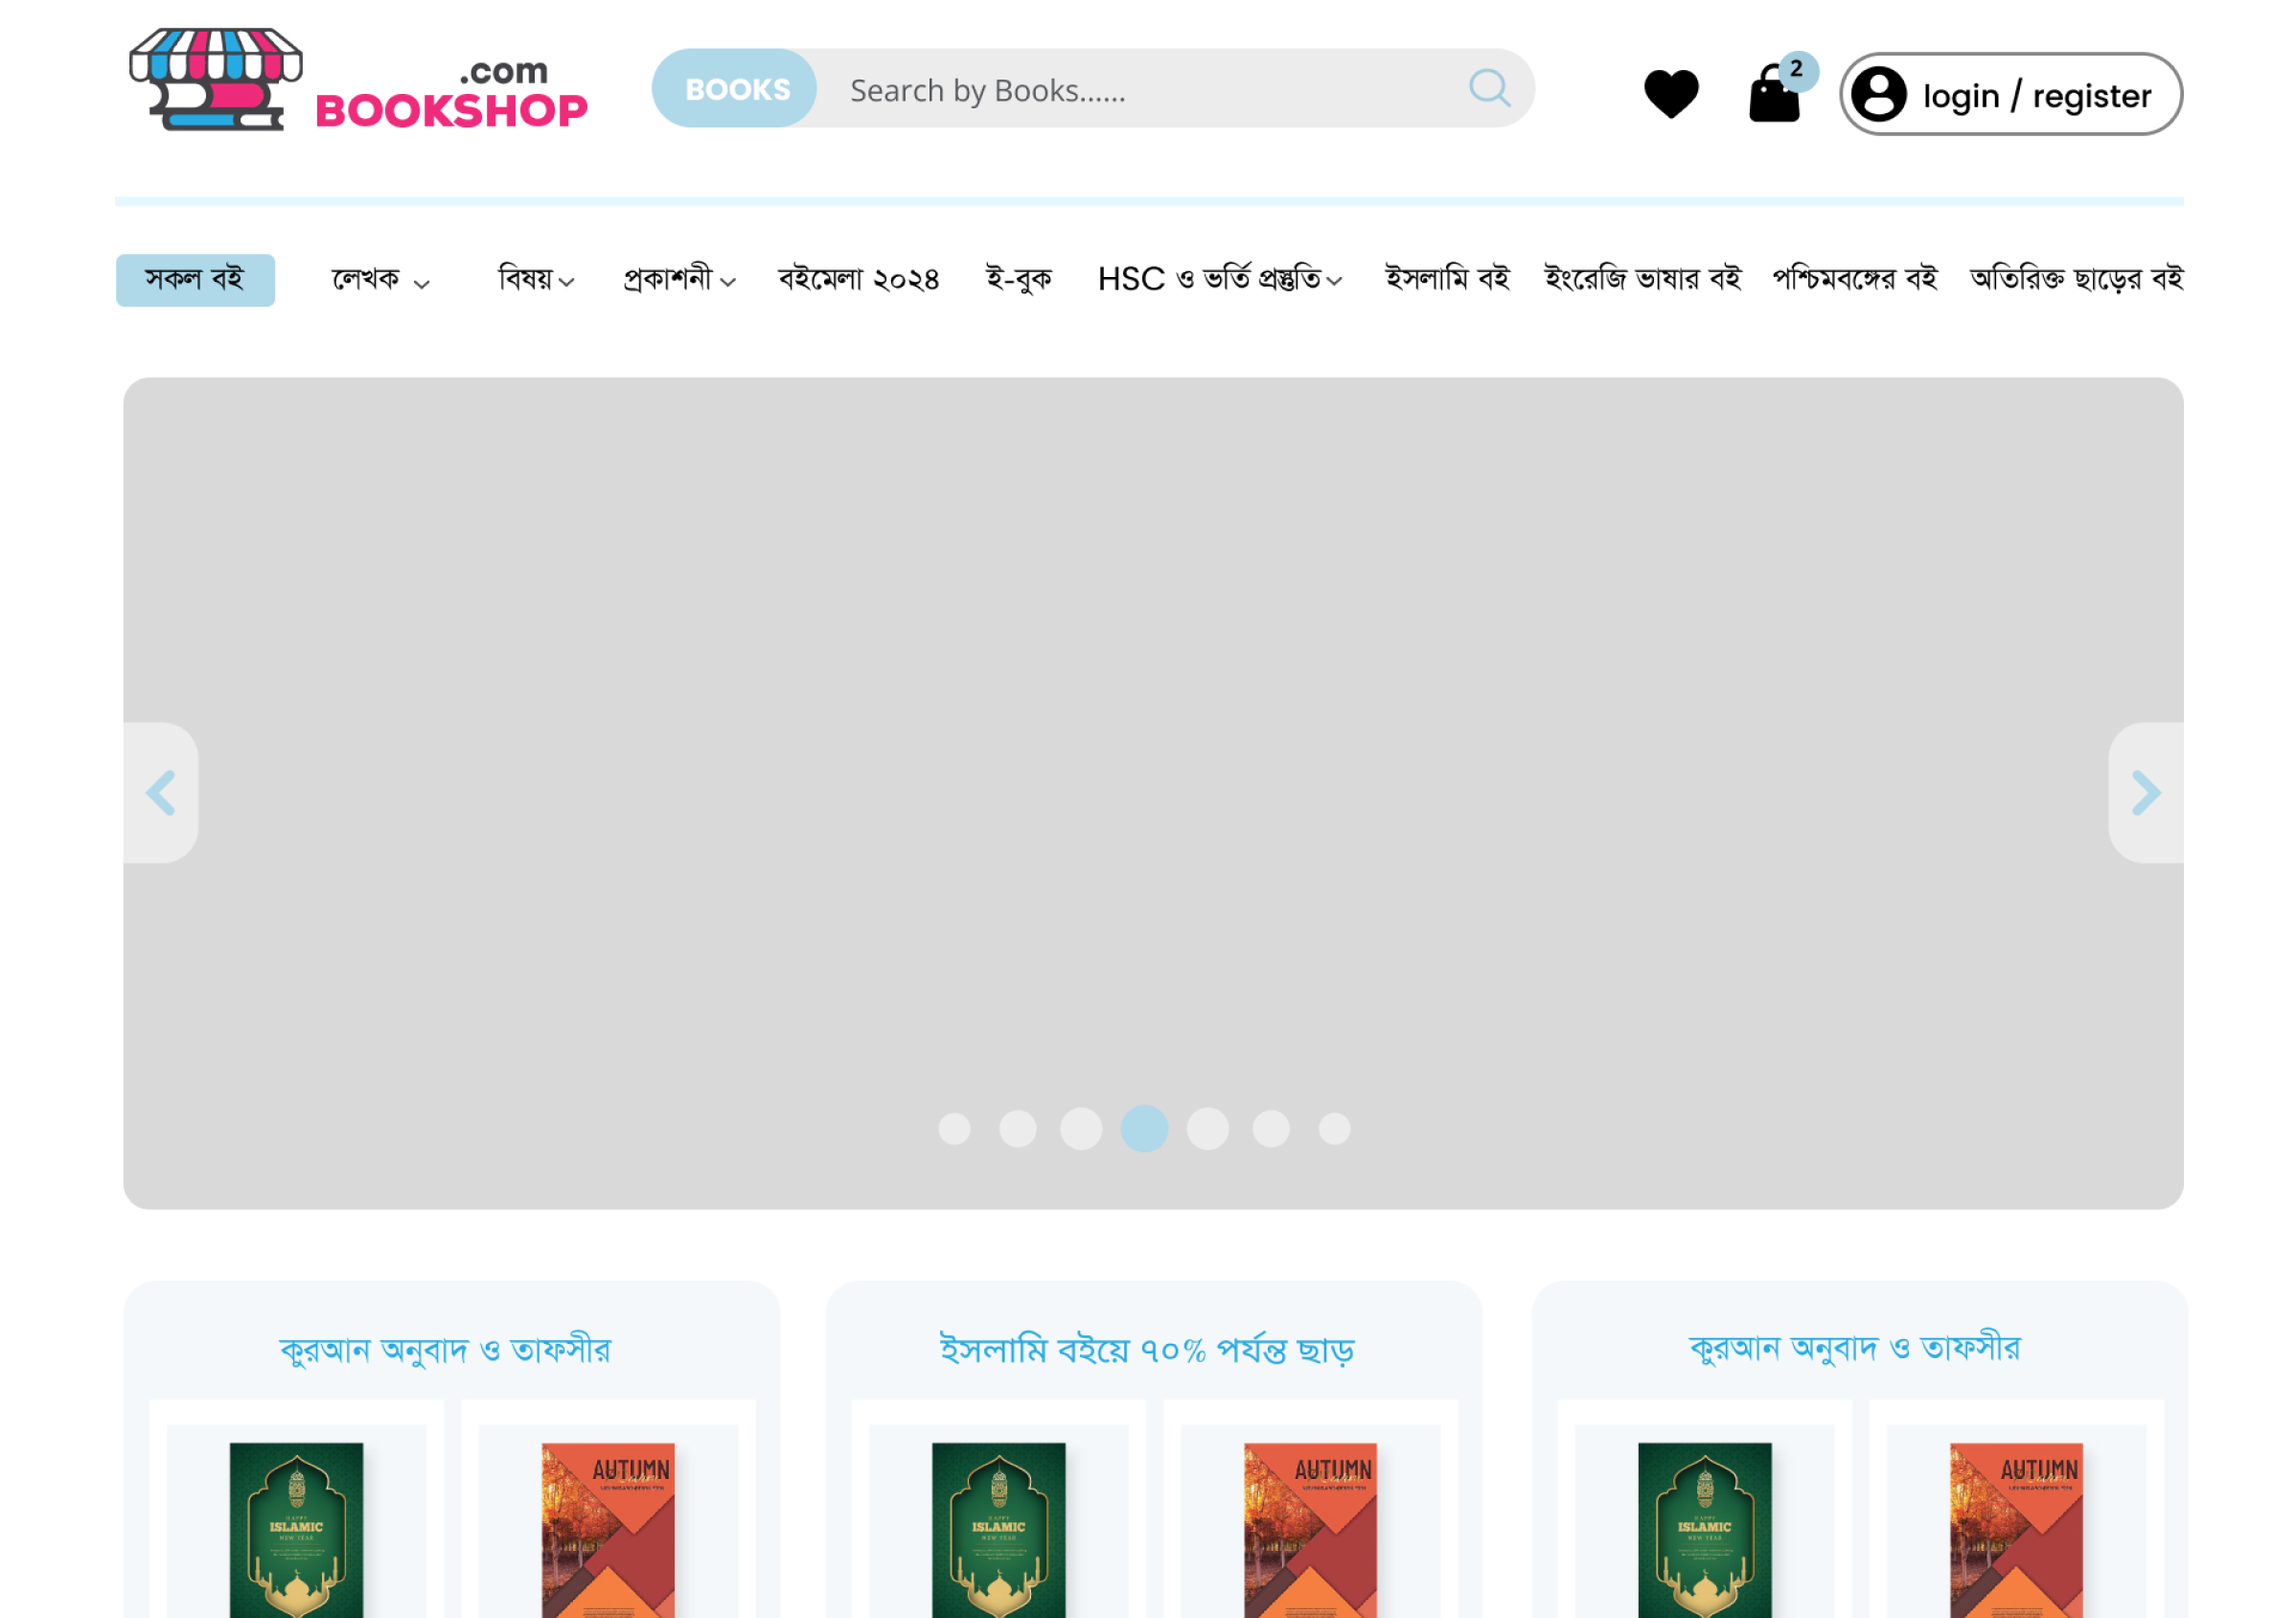Select the সকল বই tab
This screenshot has width=2296, height=1618.
tap(195, 279)
